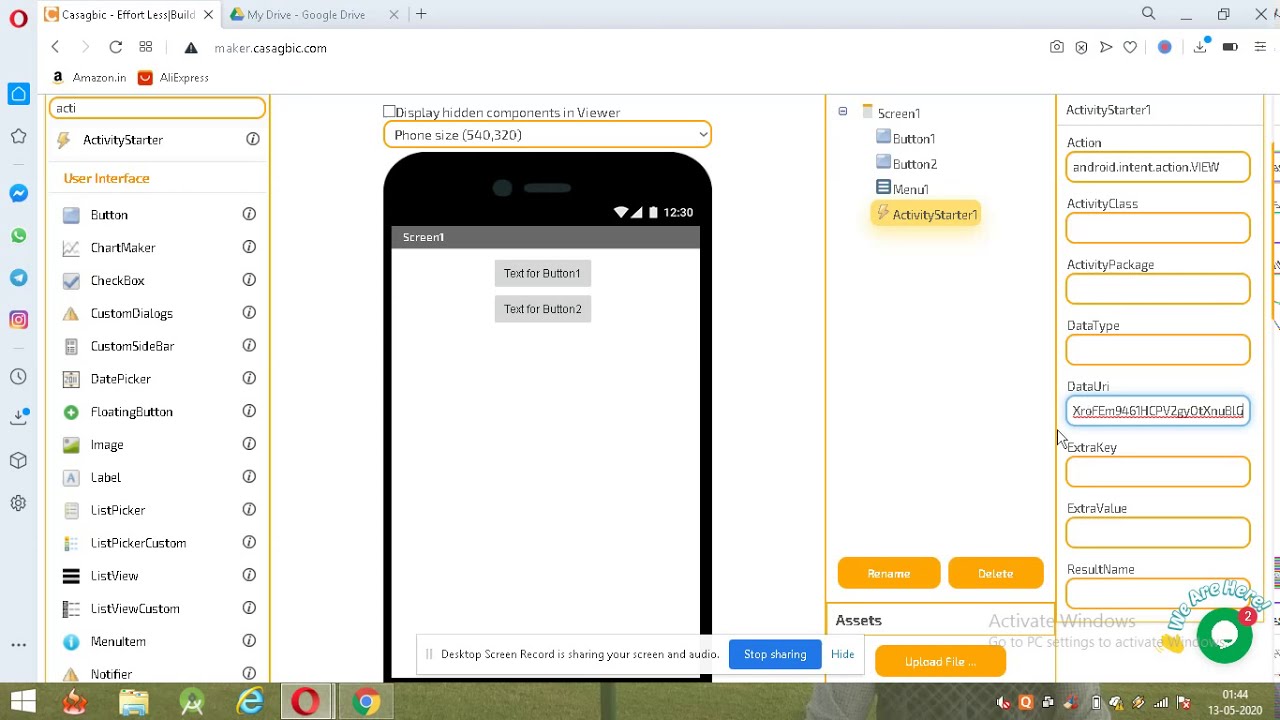
Task: Select the Image component icon
Action: pyautogui.click(x=71, y=445)
